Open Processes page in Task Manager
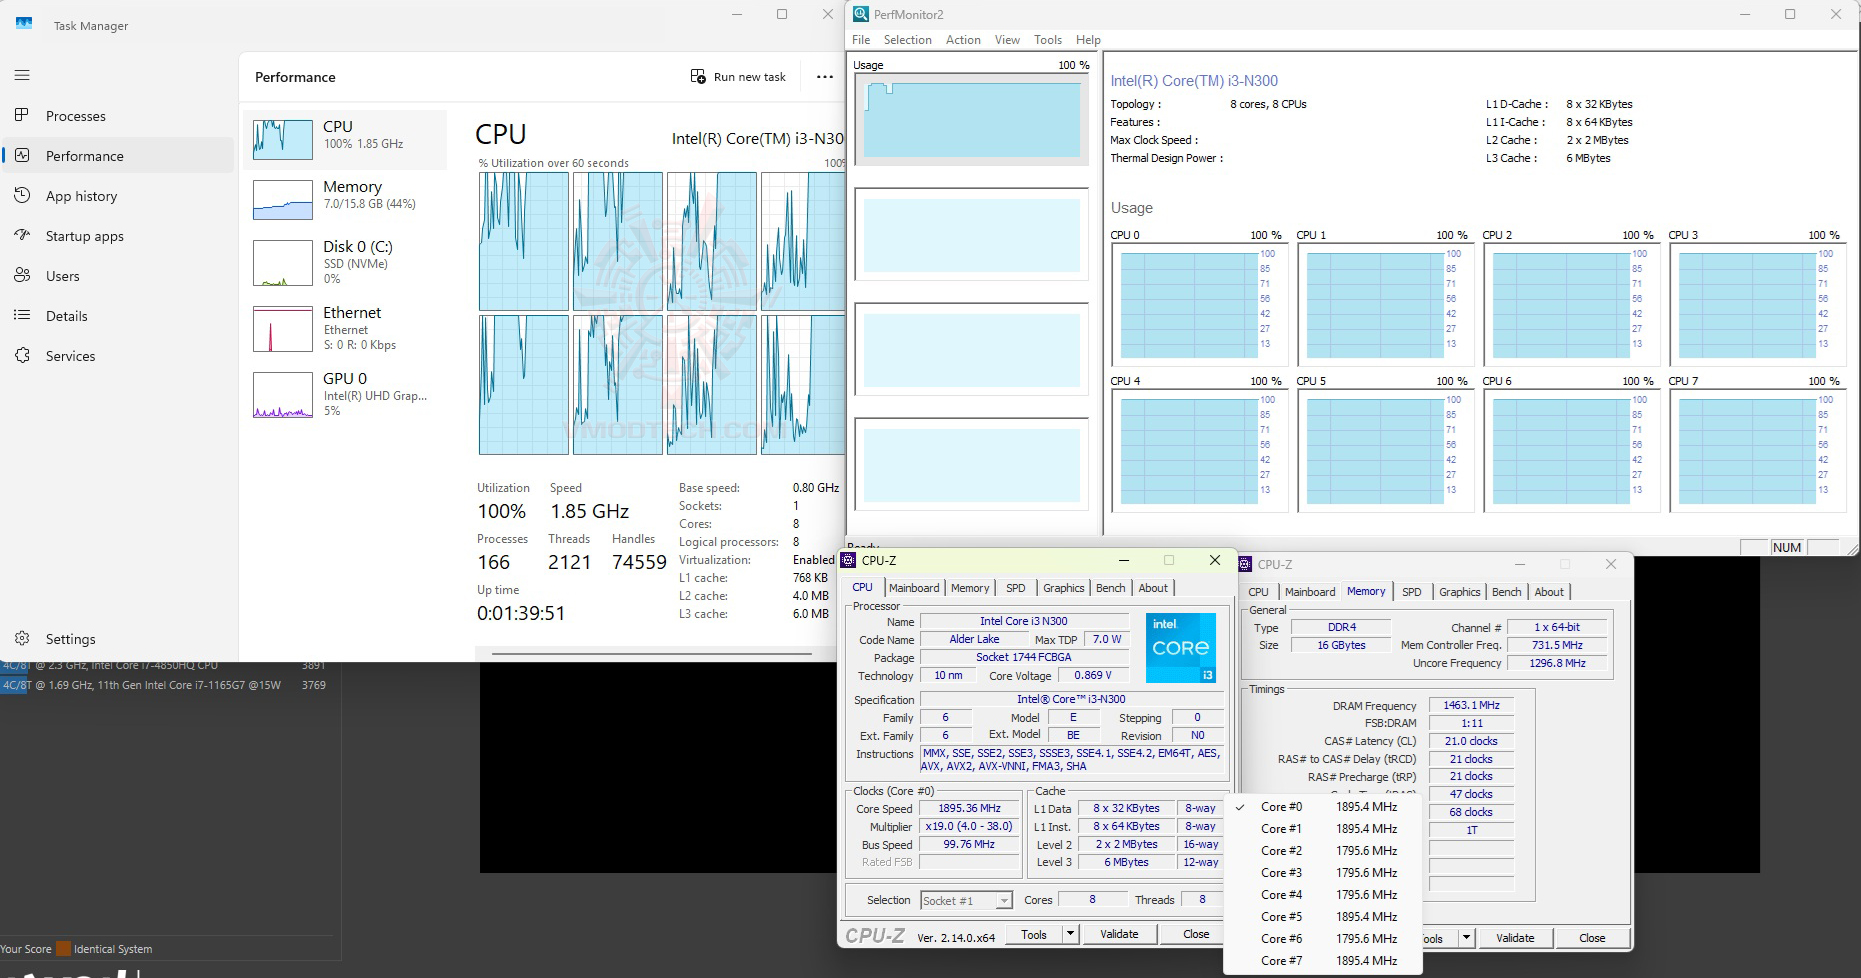 pos(118,116)
